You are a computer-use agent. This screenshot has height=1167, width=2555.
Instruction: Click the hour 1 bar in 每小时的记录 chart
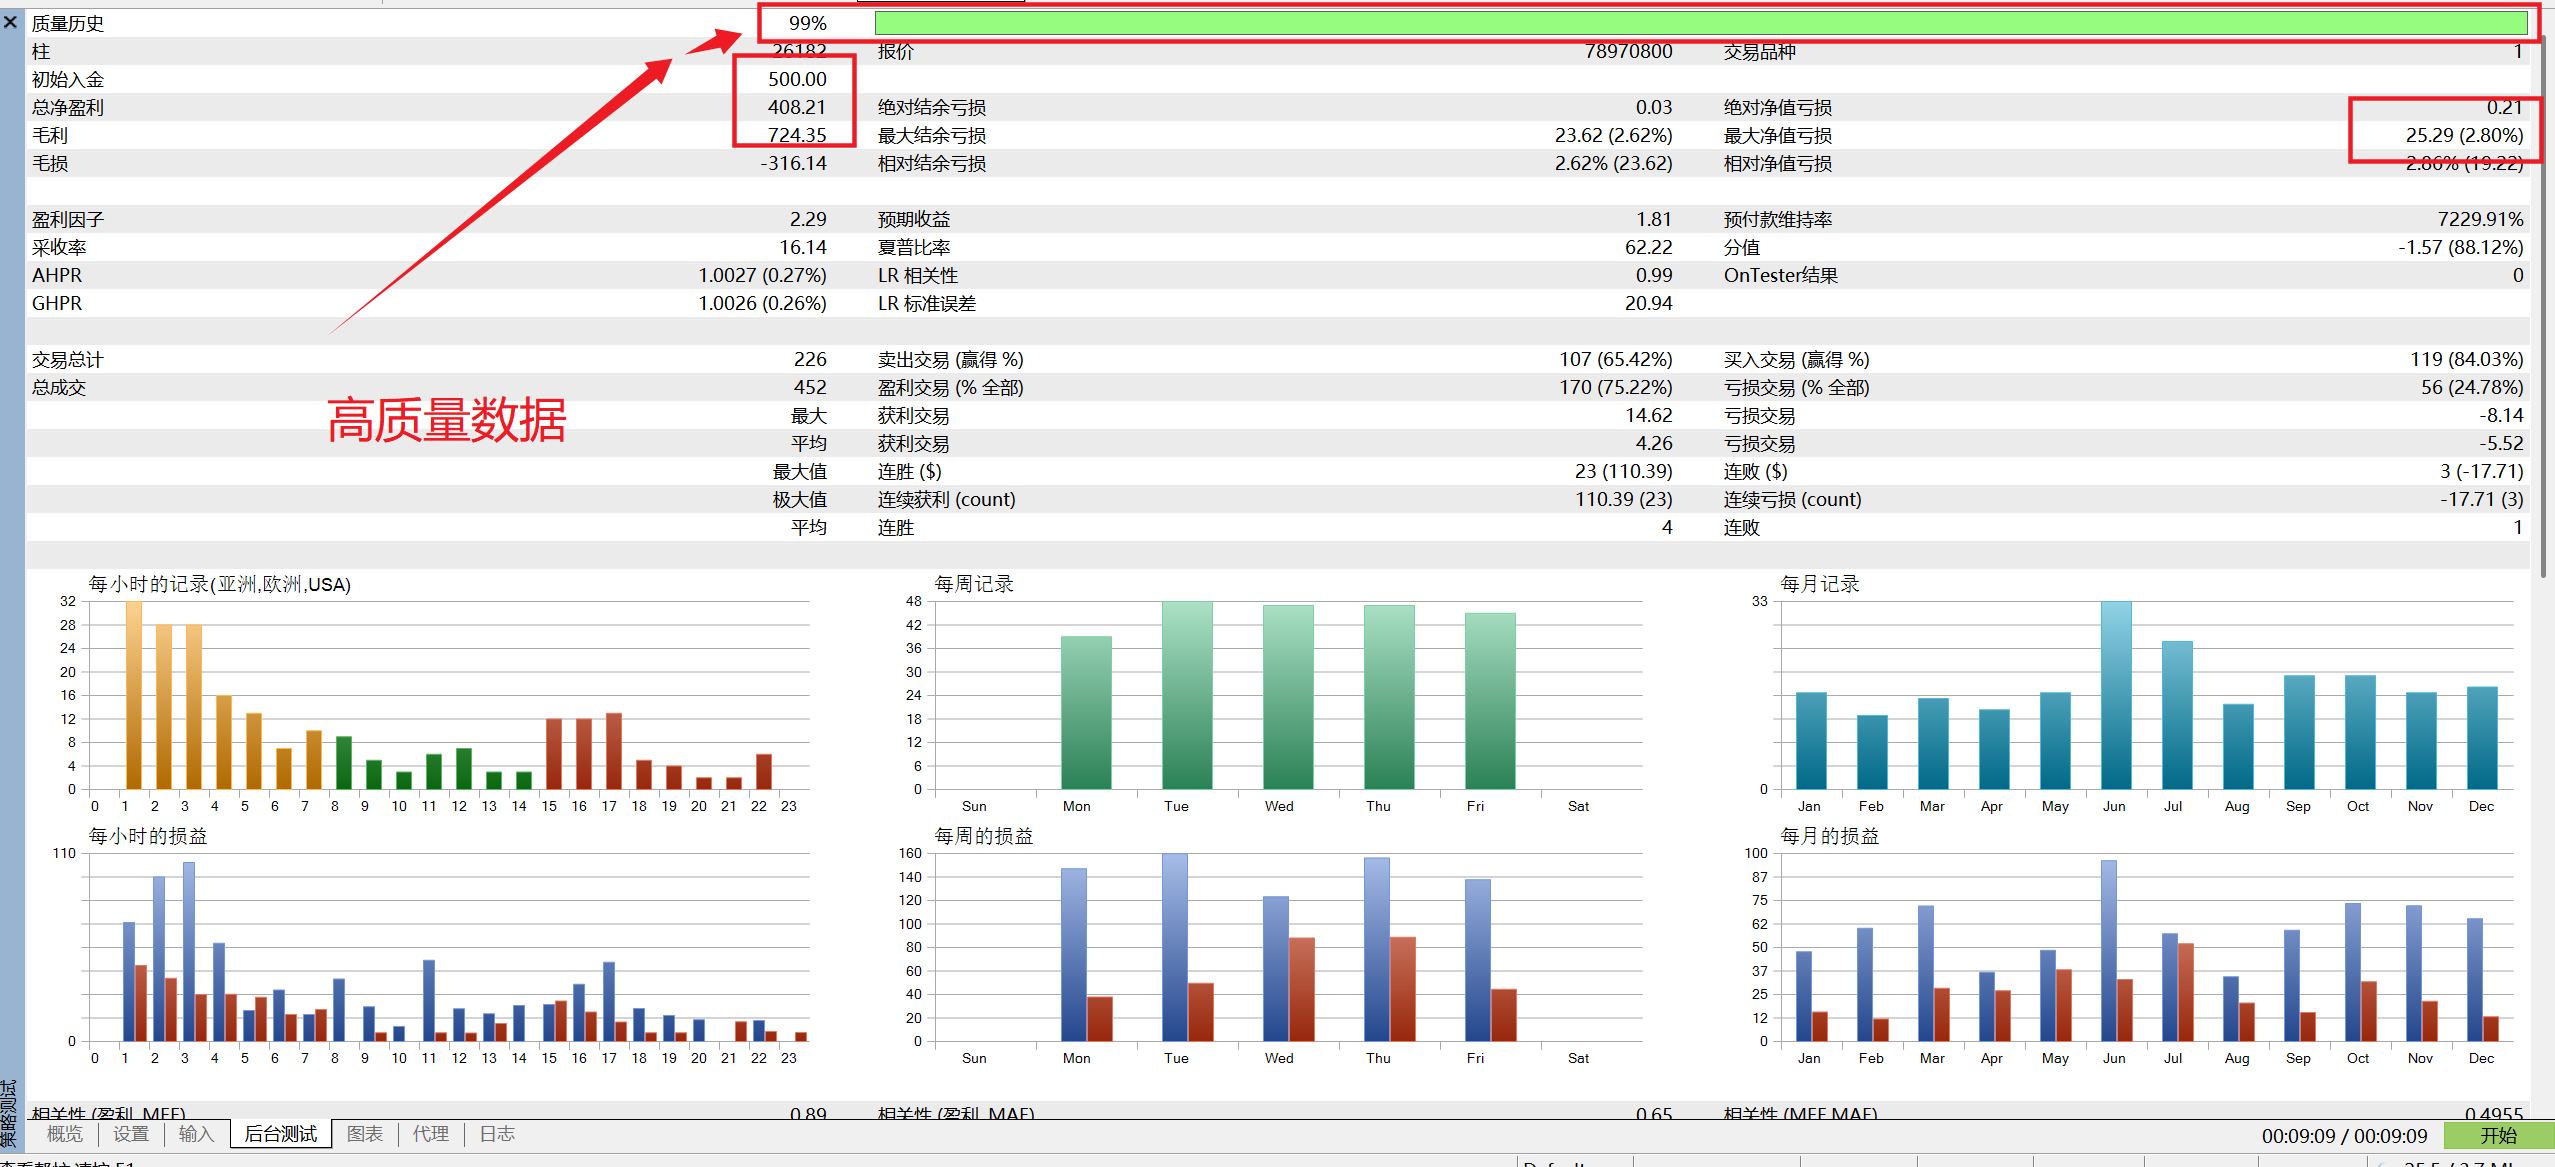point(134,695)
